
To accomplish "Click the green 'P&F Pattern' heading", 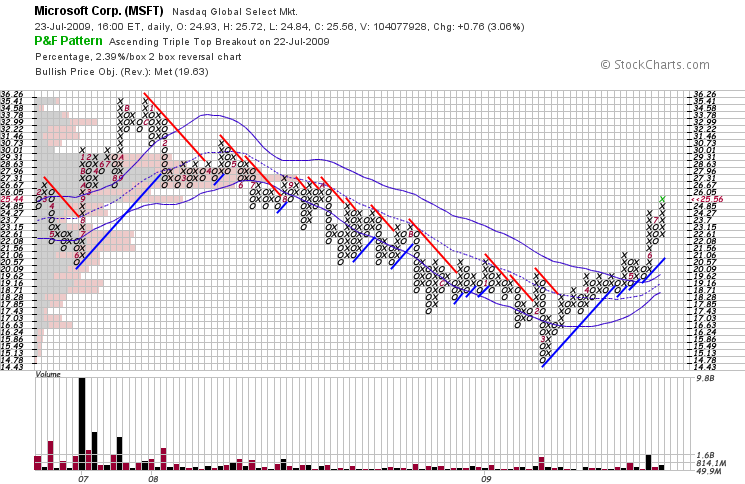I will [x=68, y=41].
